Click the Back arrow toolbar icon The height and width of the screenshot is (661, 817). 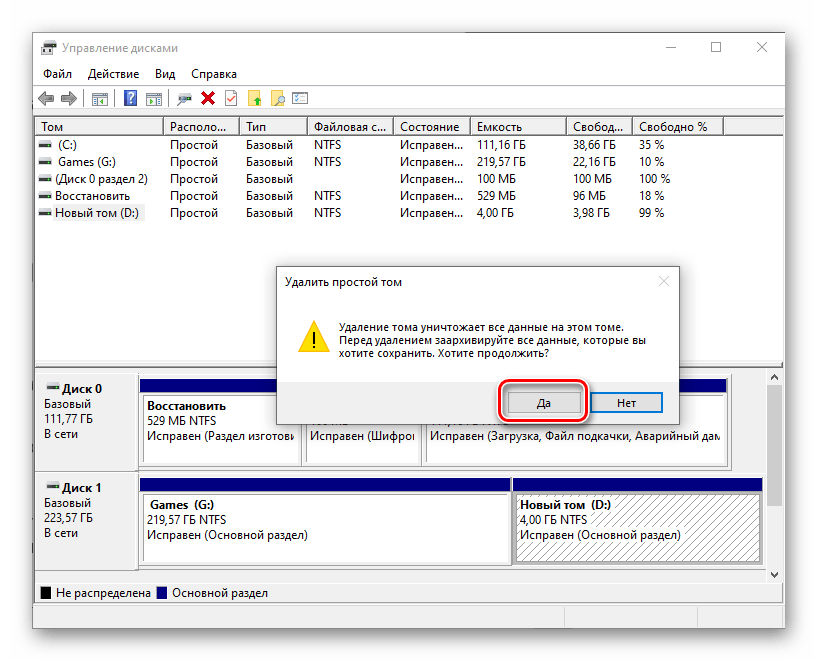point(46,98)
